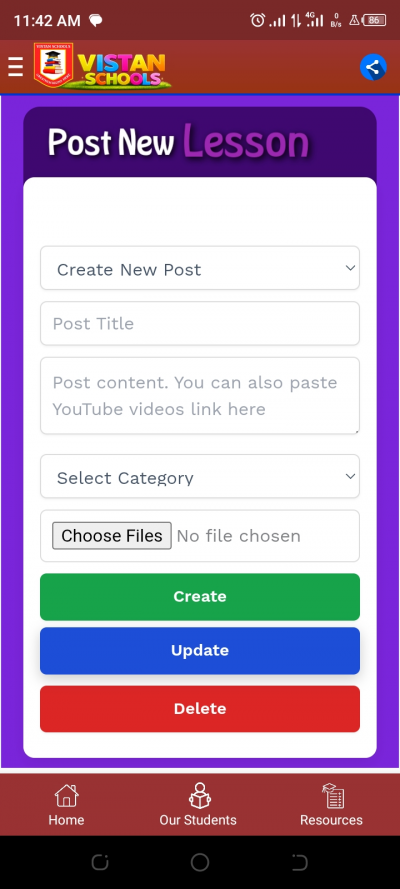The width and height of the screenshot is (400, 889).
Task: Click the green Create button
Action: coord(200,596)
